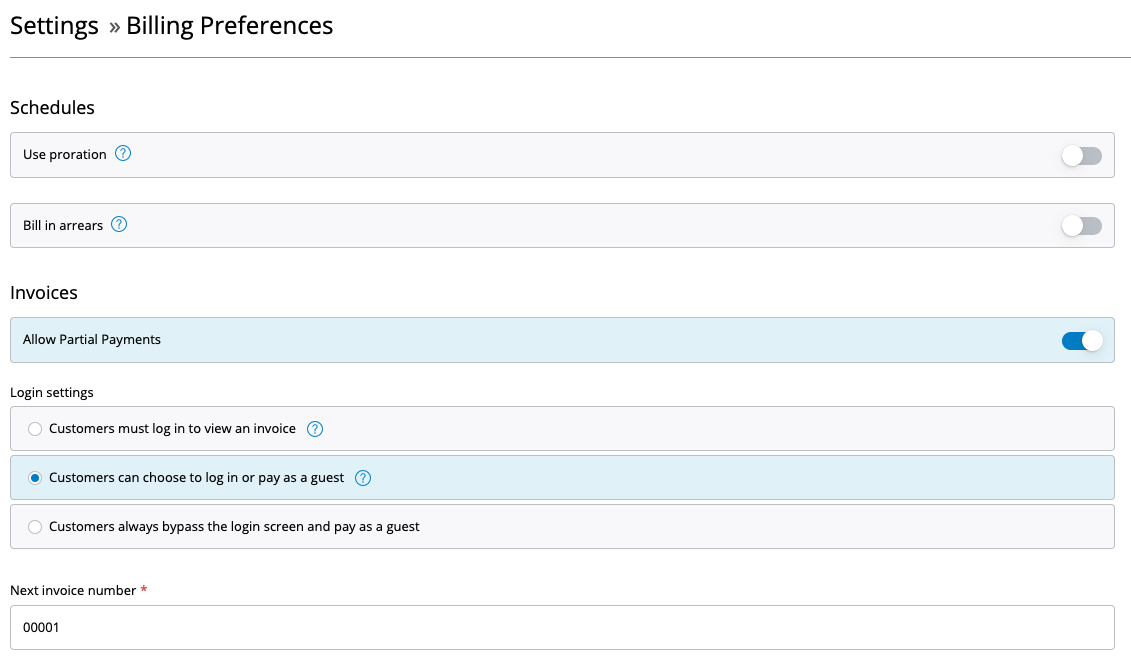
Task: Select 'Customers must log in to view an invoice'
Action: 35,428
